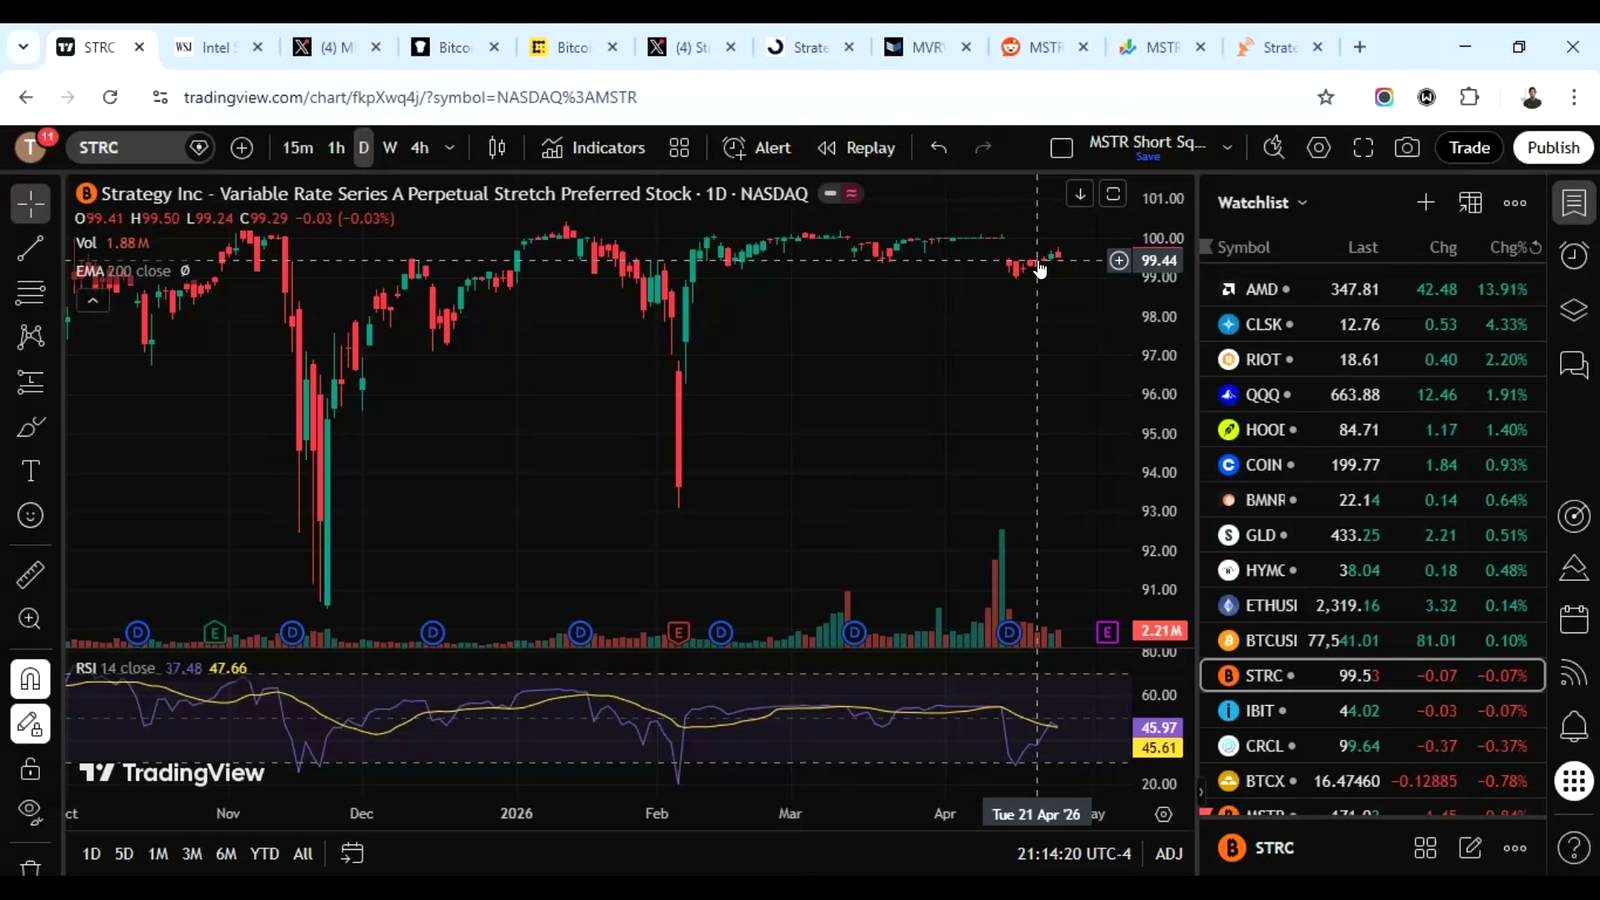Screen dimensions: 1600x900
Task: Open the watchlist more options menu
Action: click(1515, 203)
